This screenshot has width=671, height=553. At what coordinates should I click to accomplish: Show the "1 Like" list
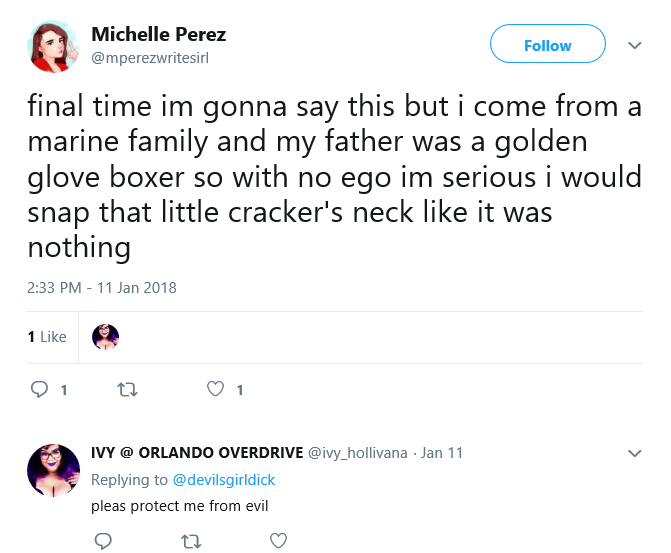47,337
